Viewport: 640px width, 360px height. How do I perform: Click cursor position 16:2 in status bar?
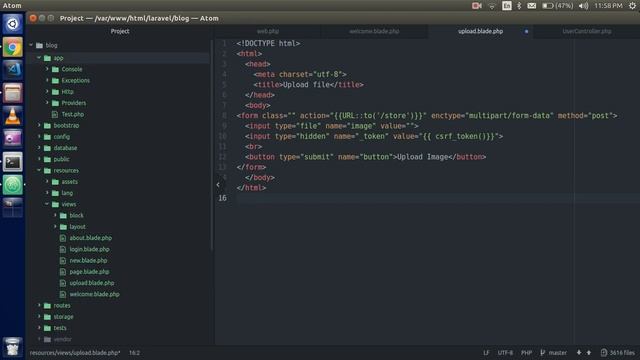click(134, 353)
